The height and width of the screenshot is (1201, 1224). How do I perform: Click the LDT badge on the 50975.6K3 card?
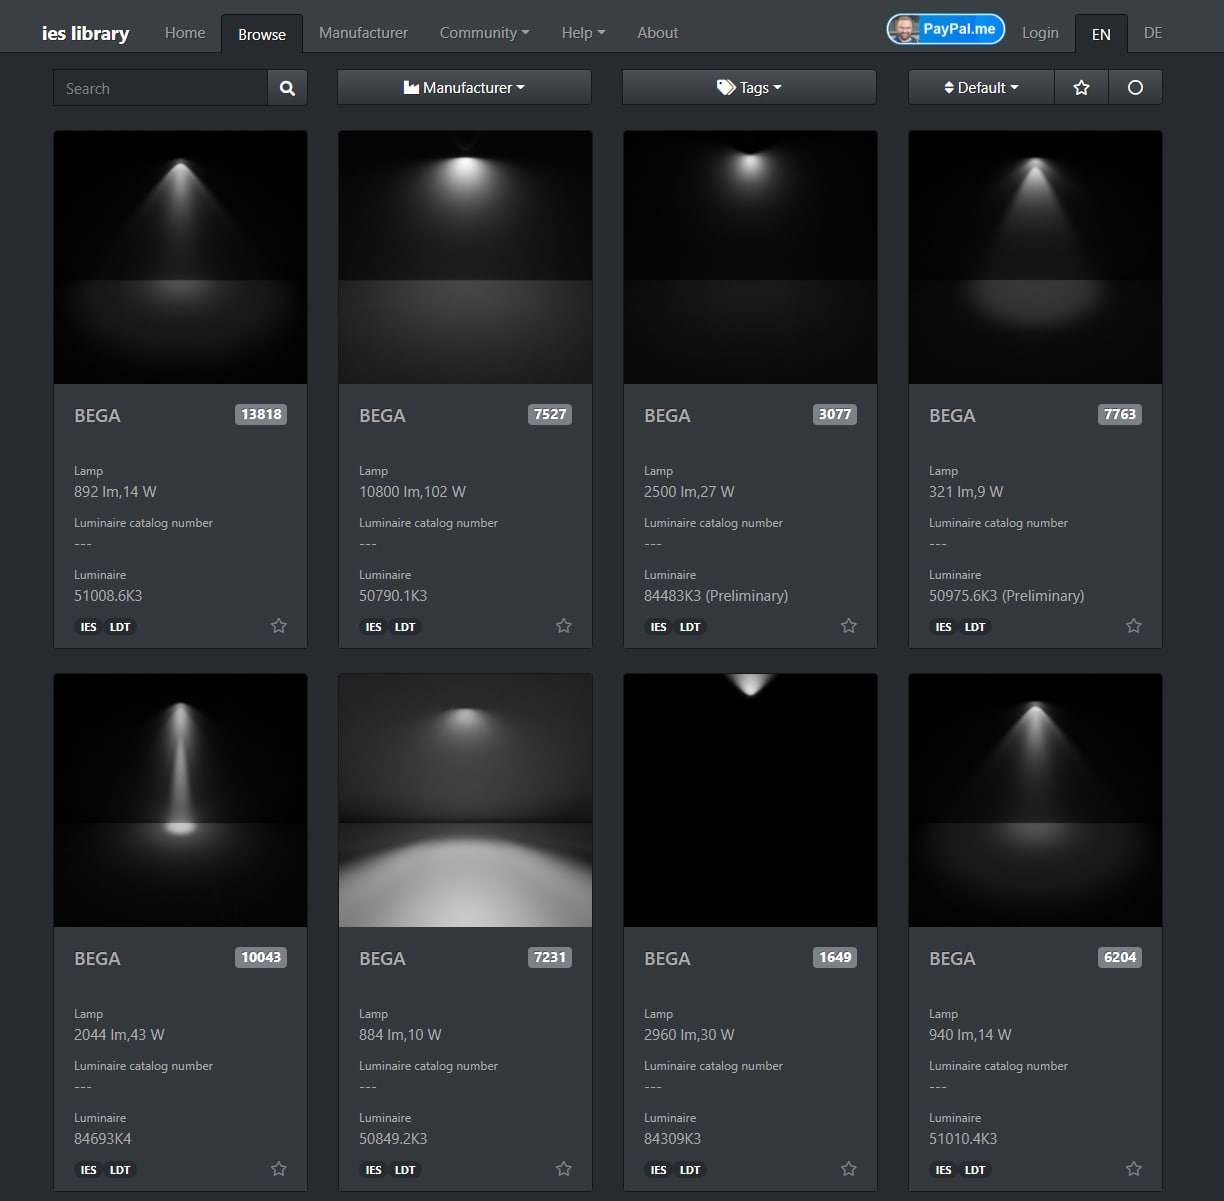(975, 627)
